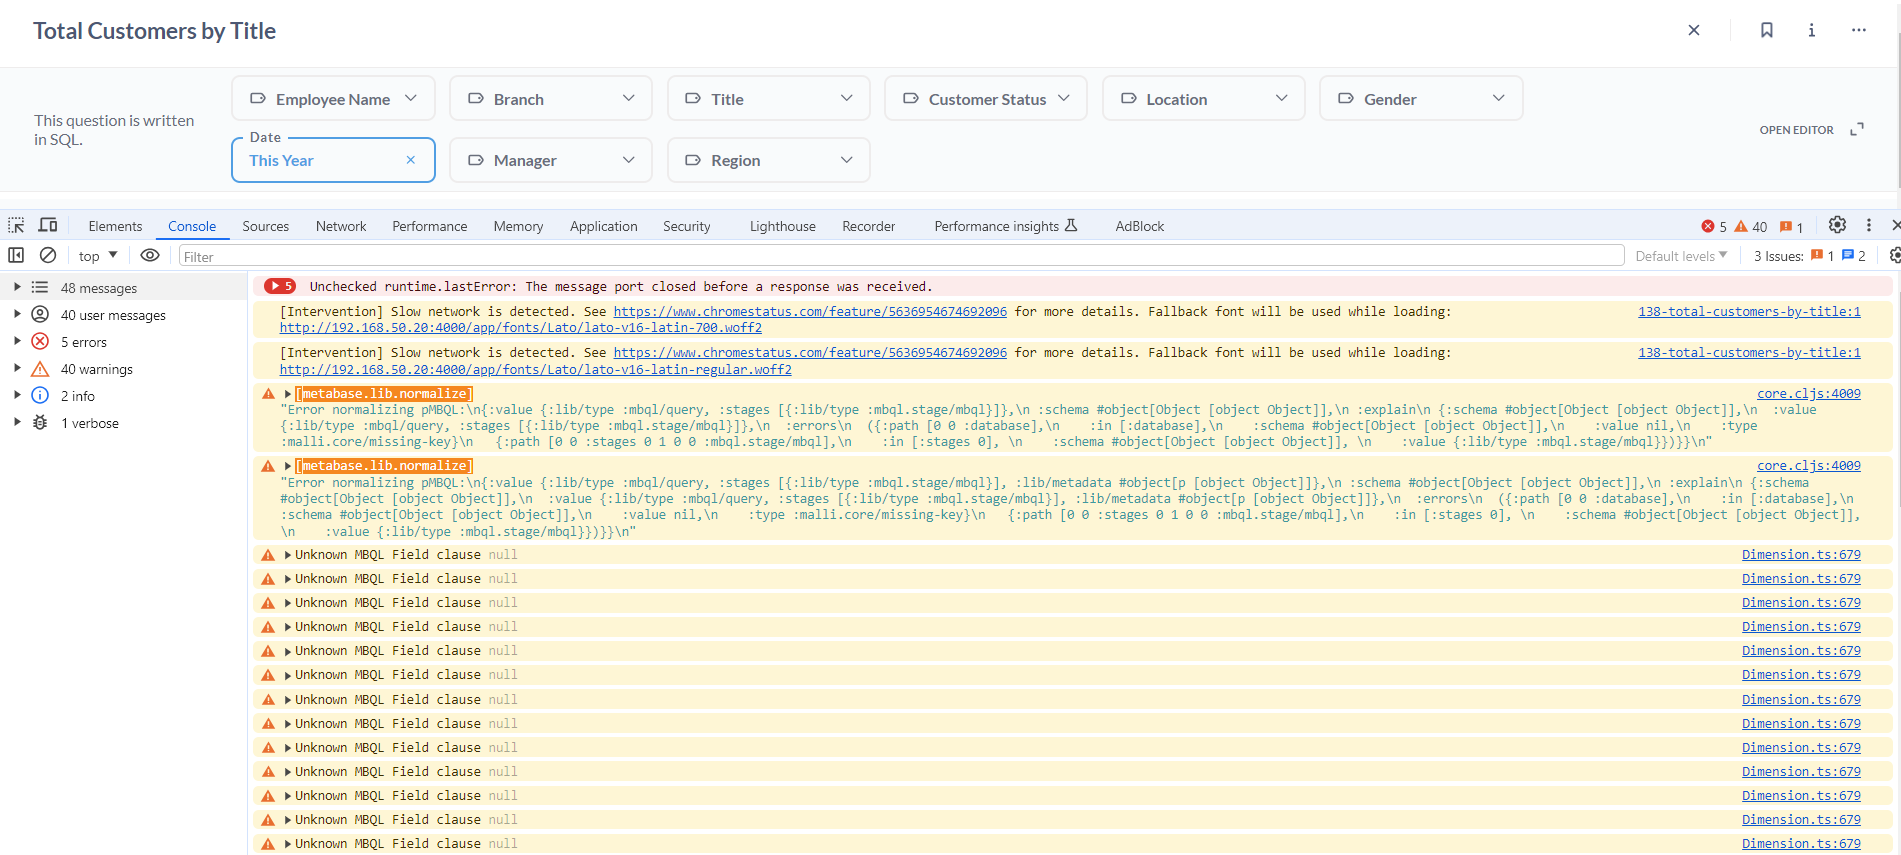1901x855 pixels.
Task: Click the Total Customers by Title heading
Action: [154, 31]
